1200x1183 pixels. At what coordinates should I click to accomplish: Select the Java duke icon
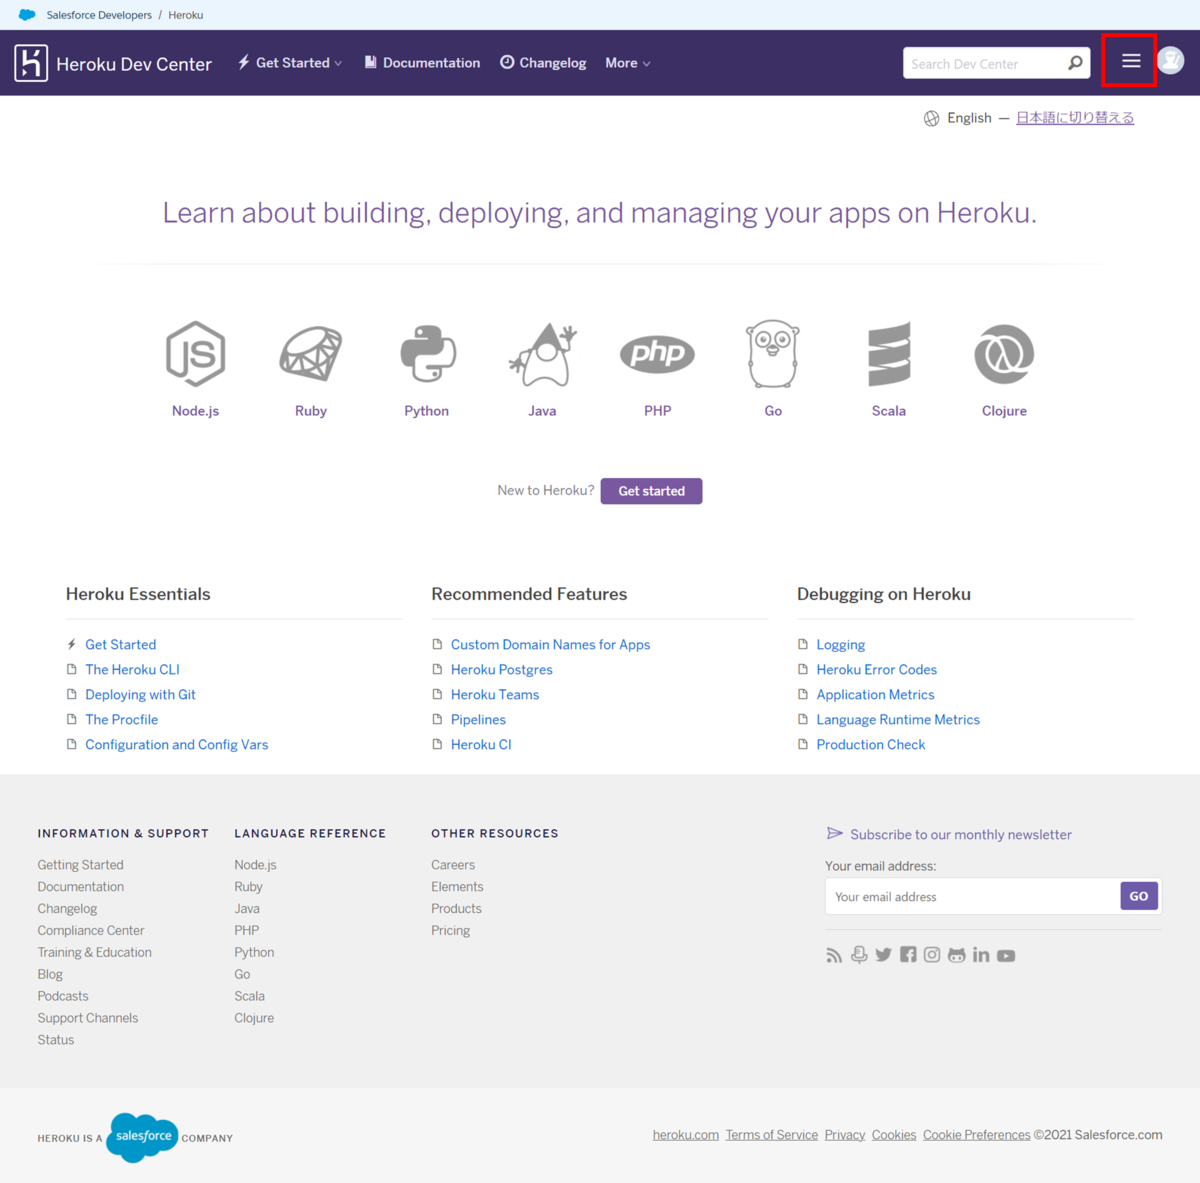click(542, 354)
